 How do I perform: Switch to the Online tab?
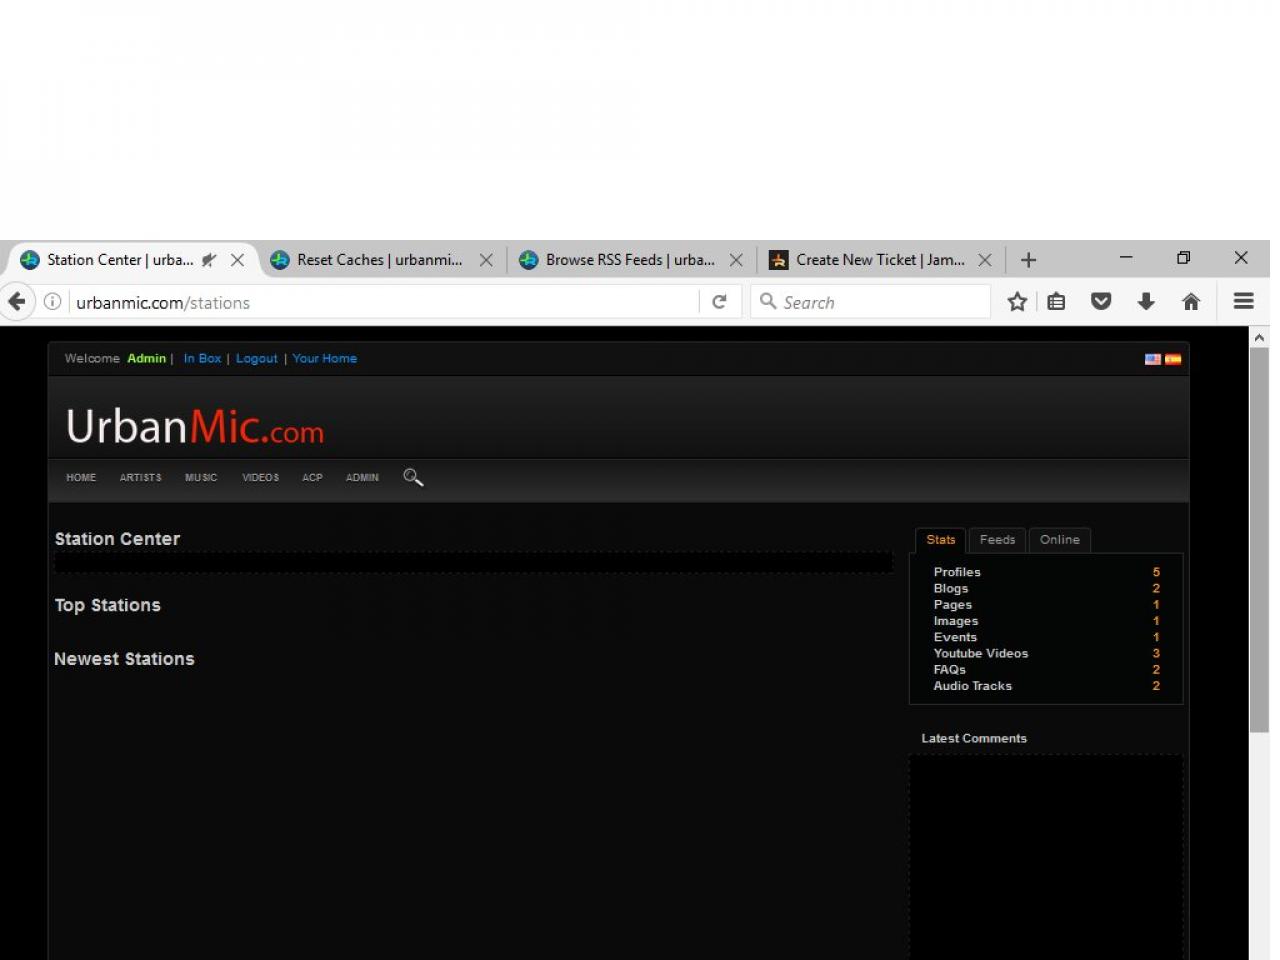[x=1059, y=540]
